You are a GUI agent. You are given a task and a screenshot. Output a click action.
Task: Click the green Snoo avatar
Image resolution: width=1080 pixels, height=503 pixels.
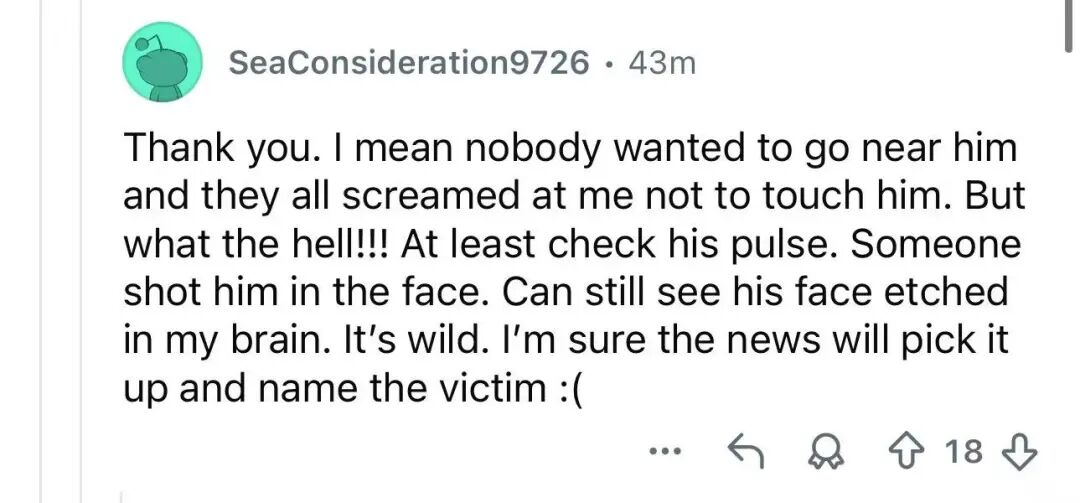point(161,64)
